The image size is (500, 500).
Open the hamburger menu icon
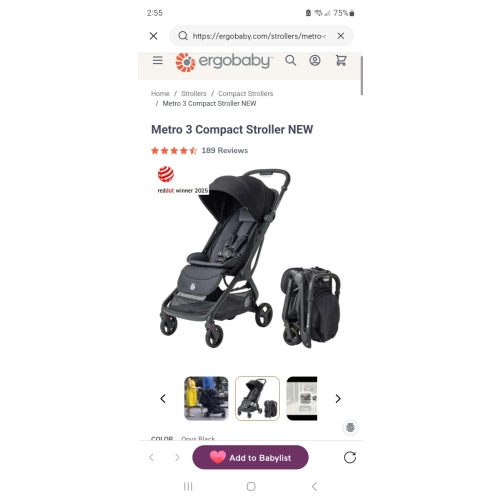tap(158, 60)
